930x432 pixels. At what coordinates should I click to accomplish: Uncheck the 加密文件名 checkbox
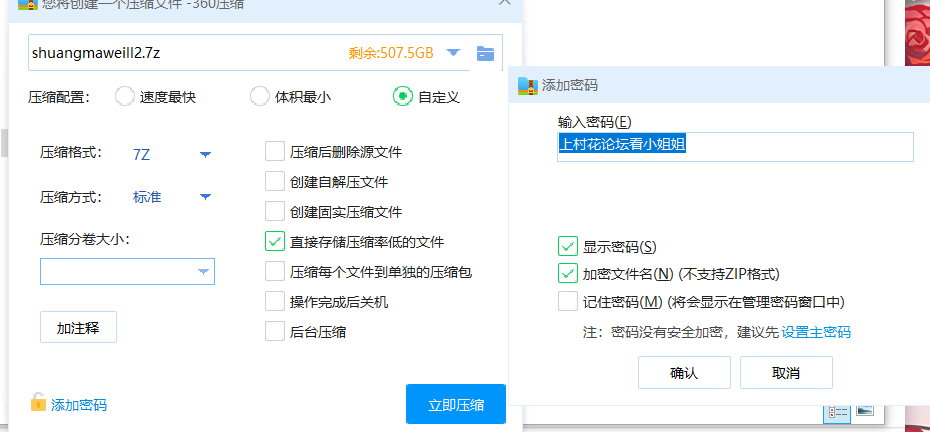568,274
